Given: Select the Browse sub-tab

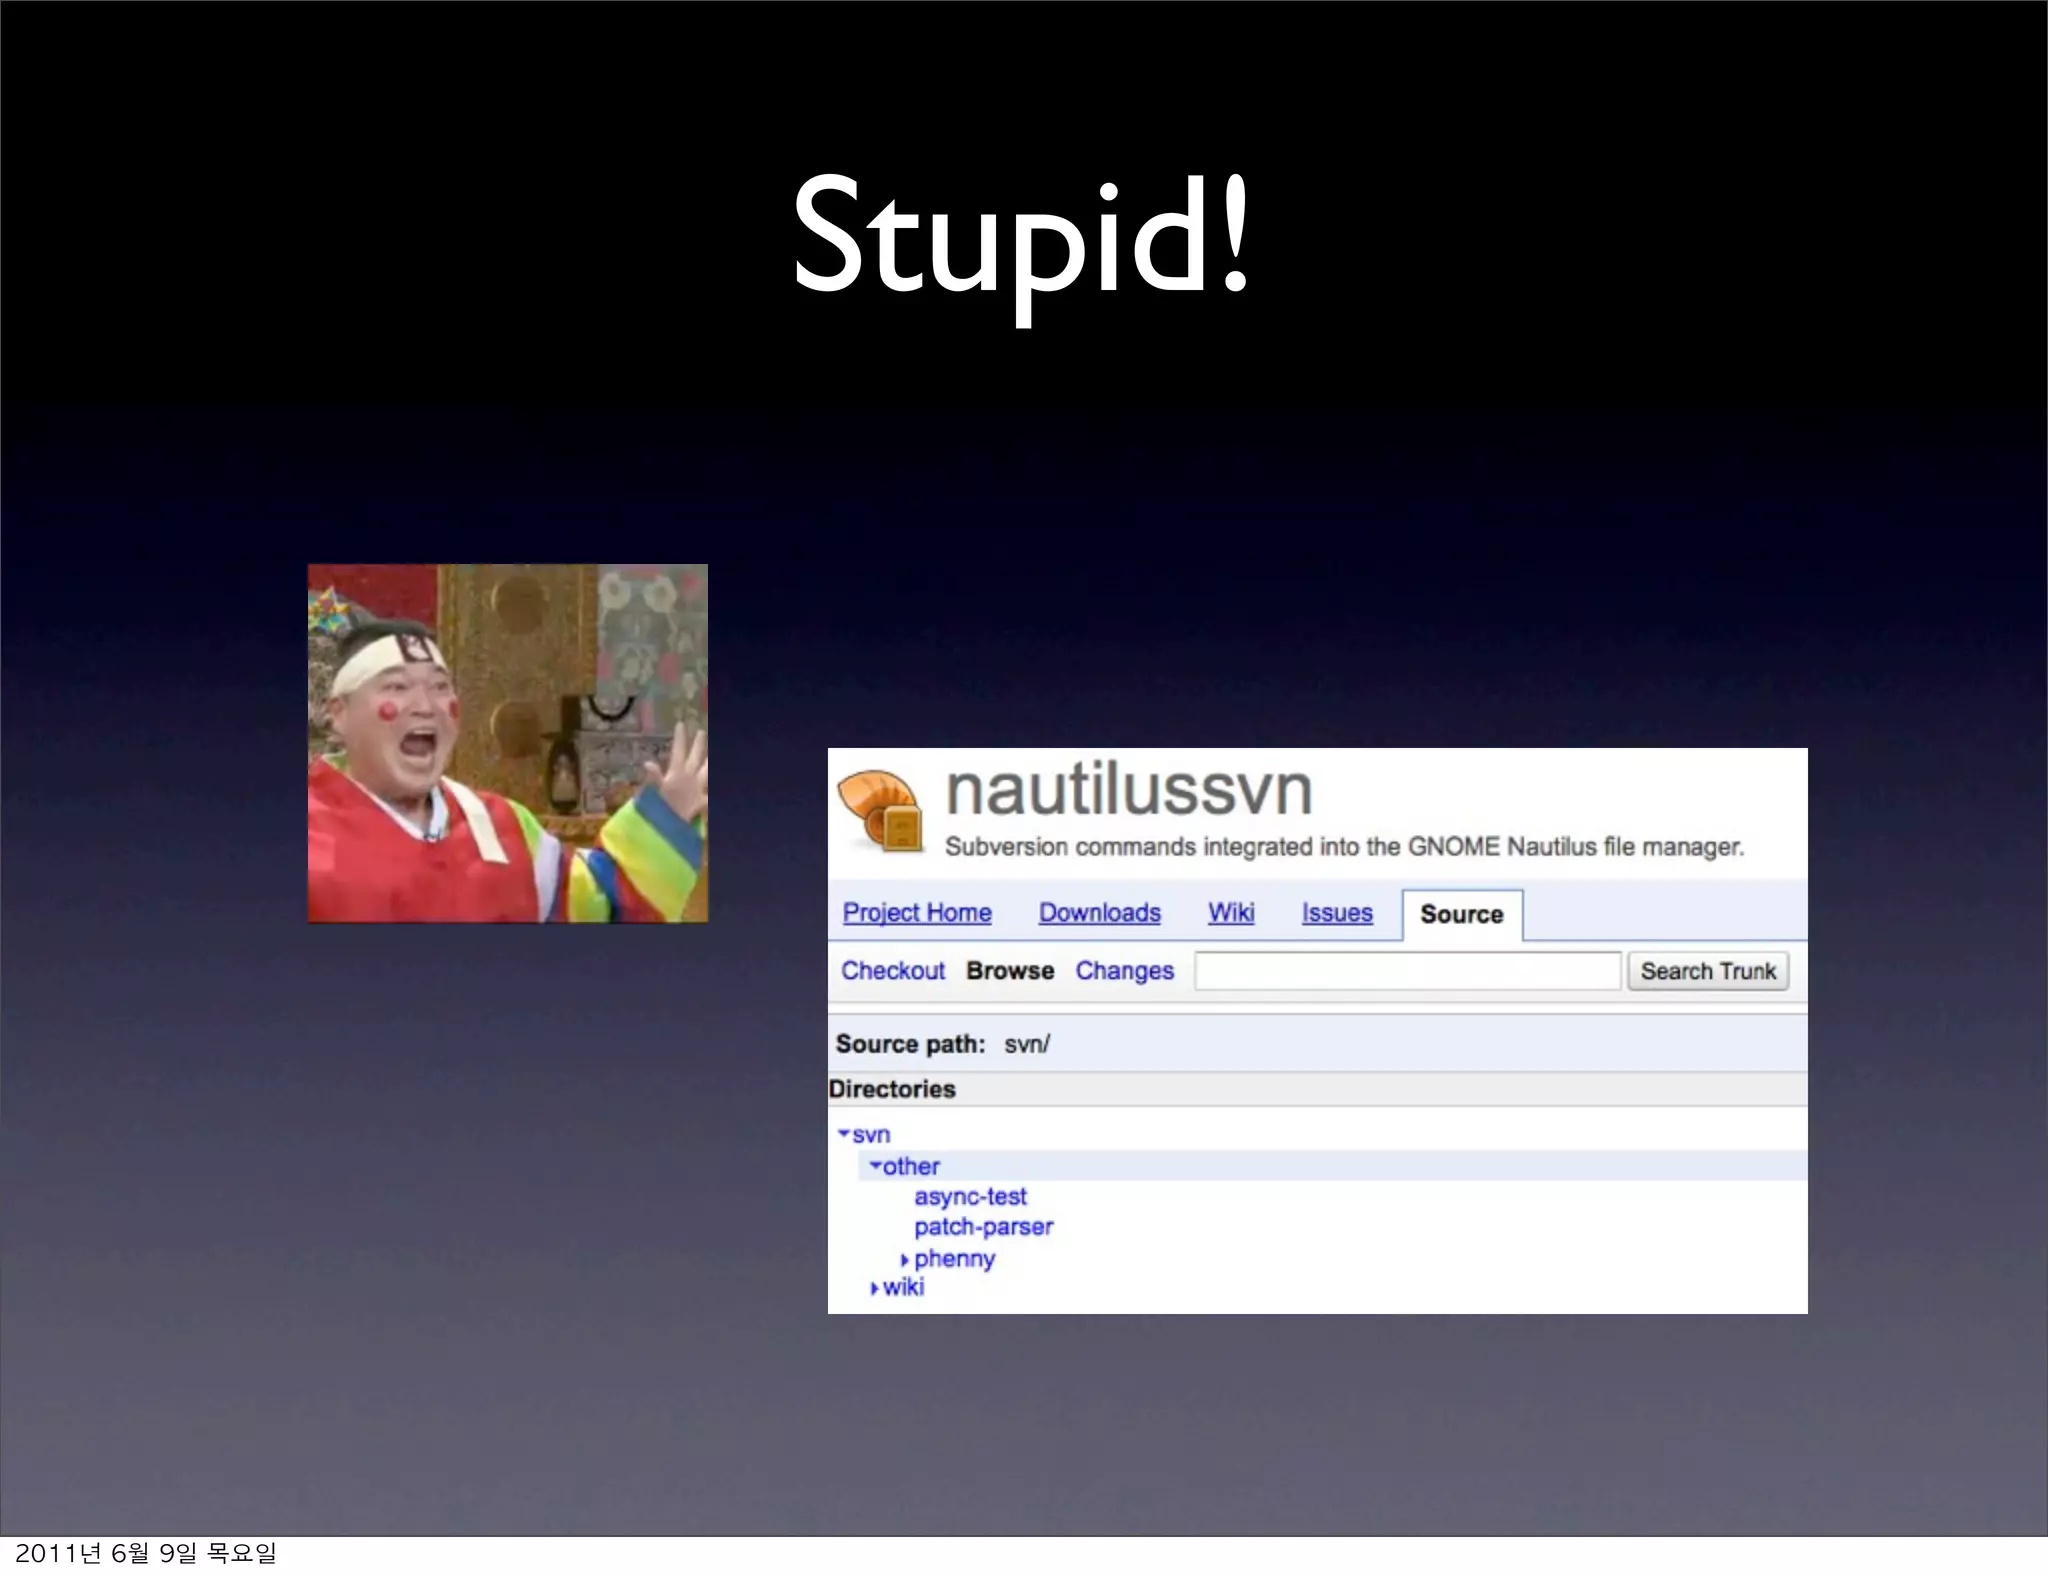Looking at the screenshot, I should click(1010, 970).
